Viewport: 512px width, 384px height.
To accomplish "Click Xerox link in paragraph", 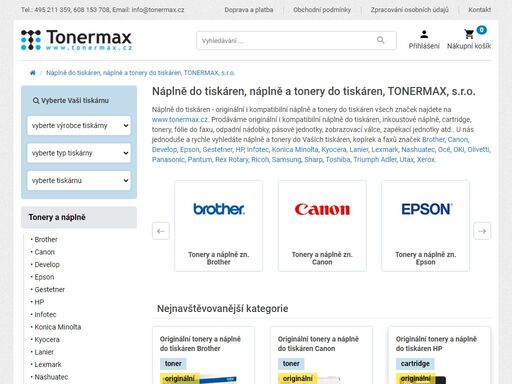I will tap(426, 159).
